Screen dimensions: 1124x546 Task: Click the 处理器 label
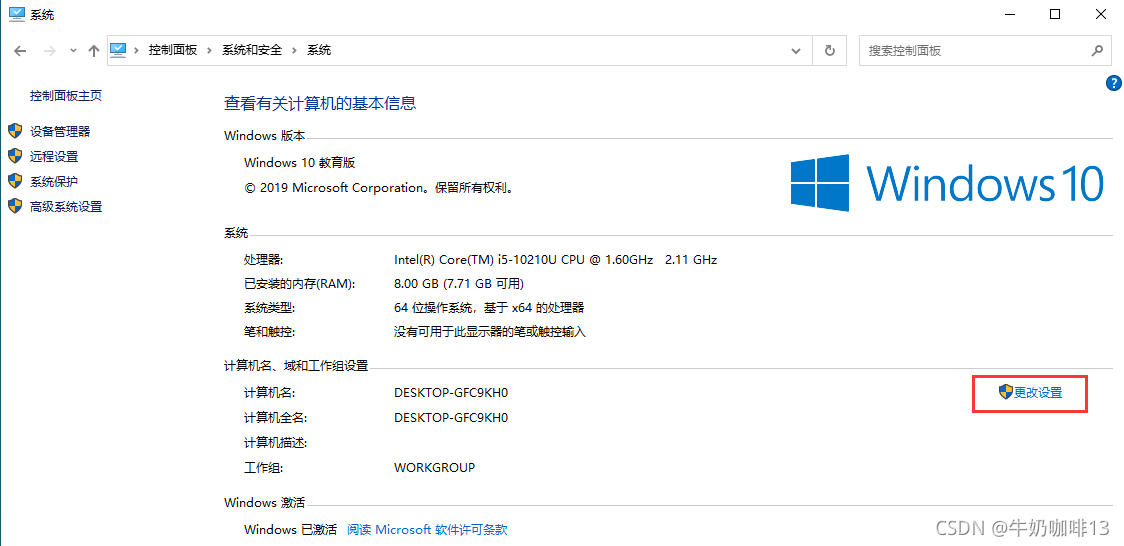tap(263, 259)
